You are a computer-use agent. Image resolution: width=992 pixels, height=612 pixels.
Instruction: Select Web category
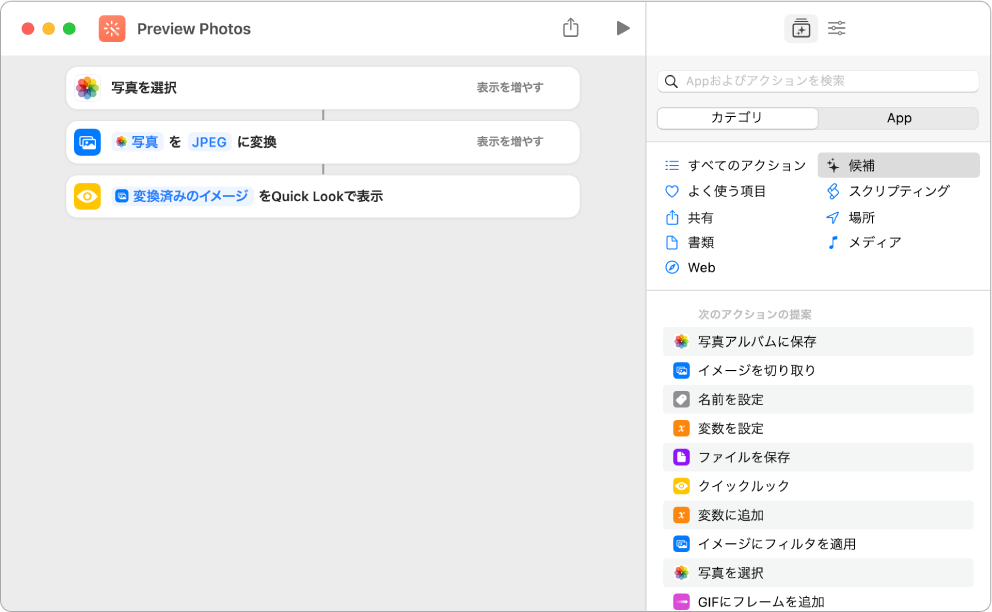690,268
